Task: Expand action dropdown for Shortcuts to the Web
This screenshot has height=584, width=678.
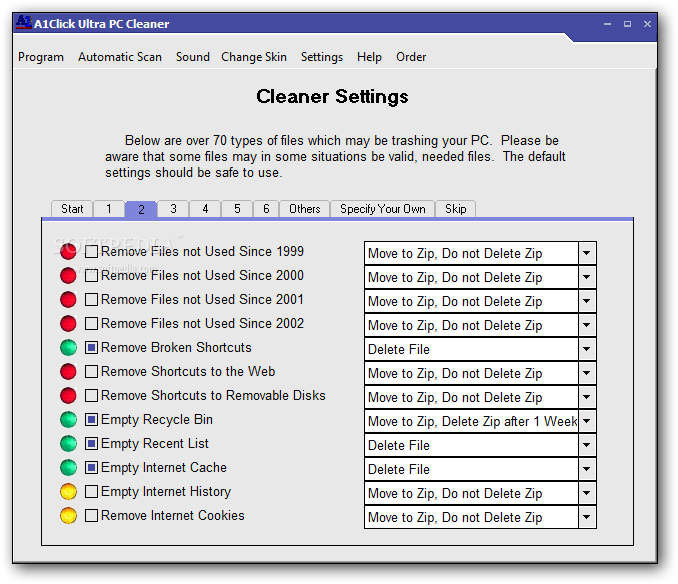Action: (587, 373)
